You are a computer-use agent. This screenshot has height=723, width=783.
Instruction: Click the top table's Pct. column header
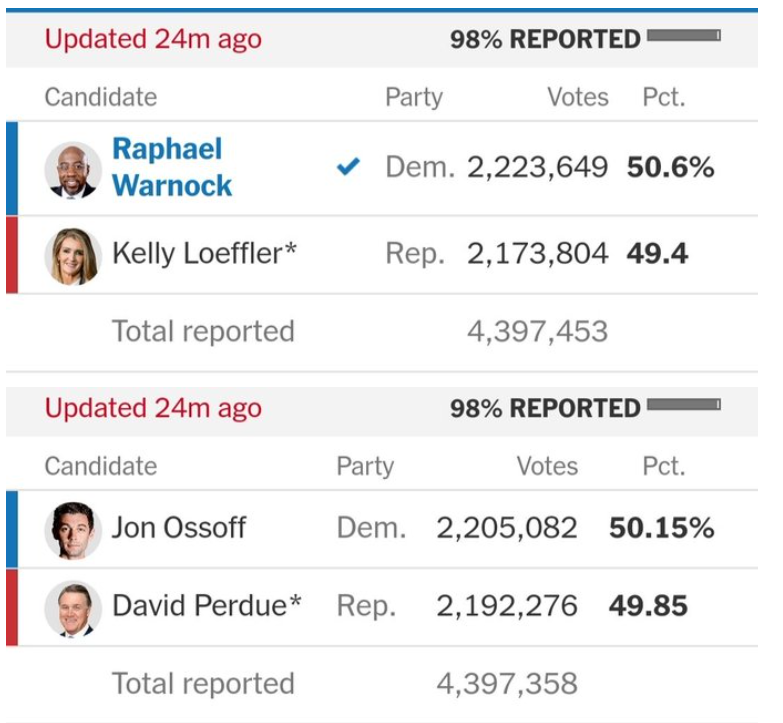click(663, 97)
